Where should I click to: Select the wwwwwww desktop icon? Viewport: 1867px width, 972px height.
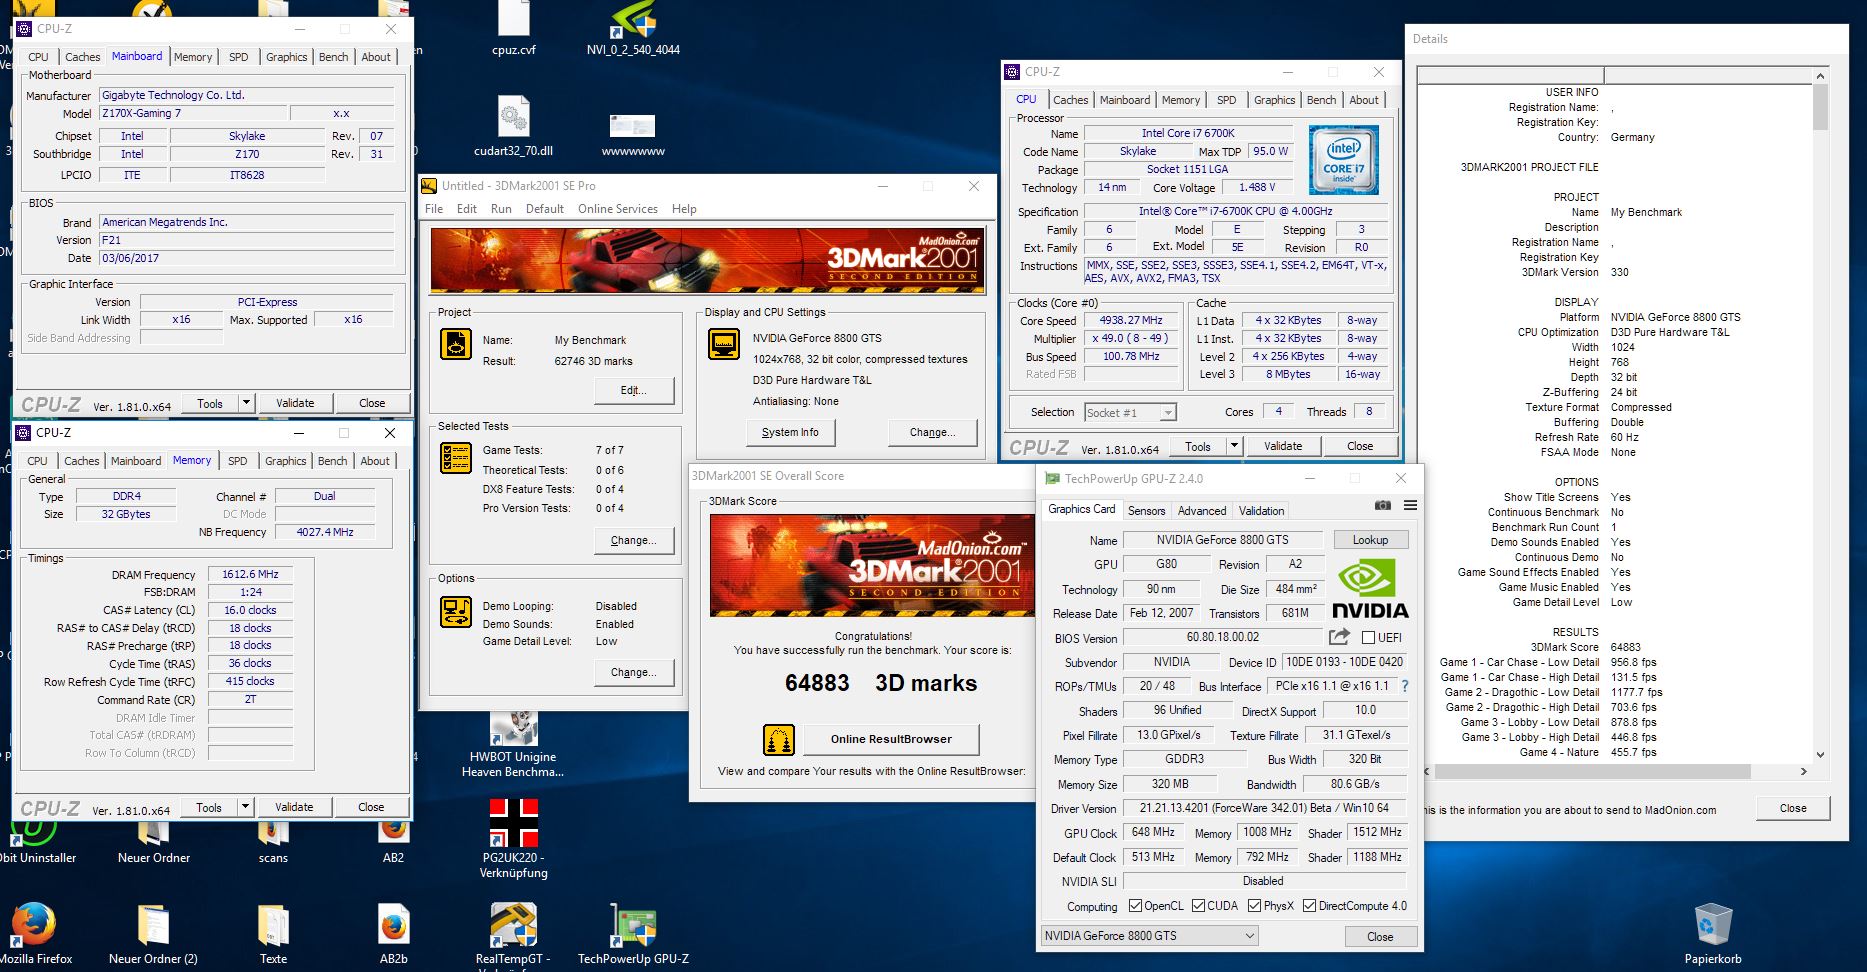coord(633,134)
